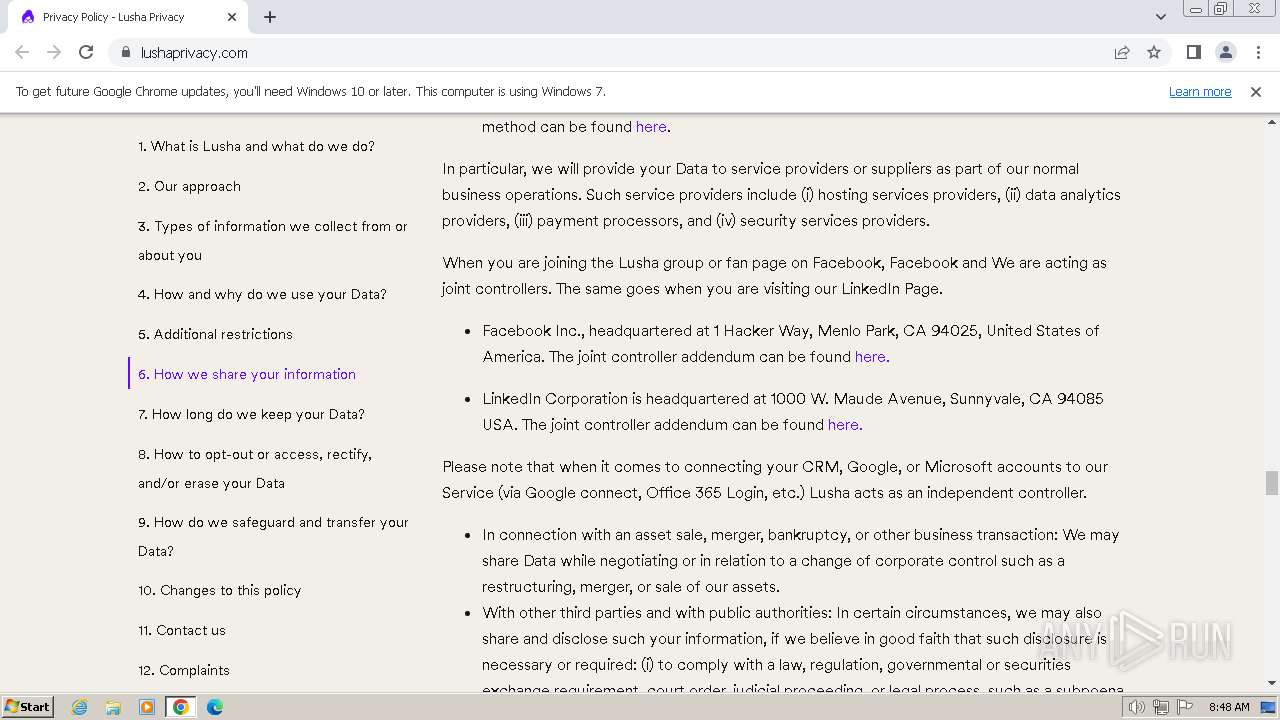Click the lock site info icon
The height and width of the screenshot is (720, 1280).
125,52
